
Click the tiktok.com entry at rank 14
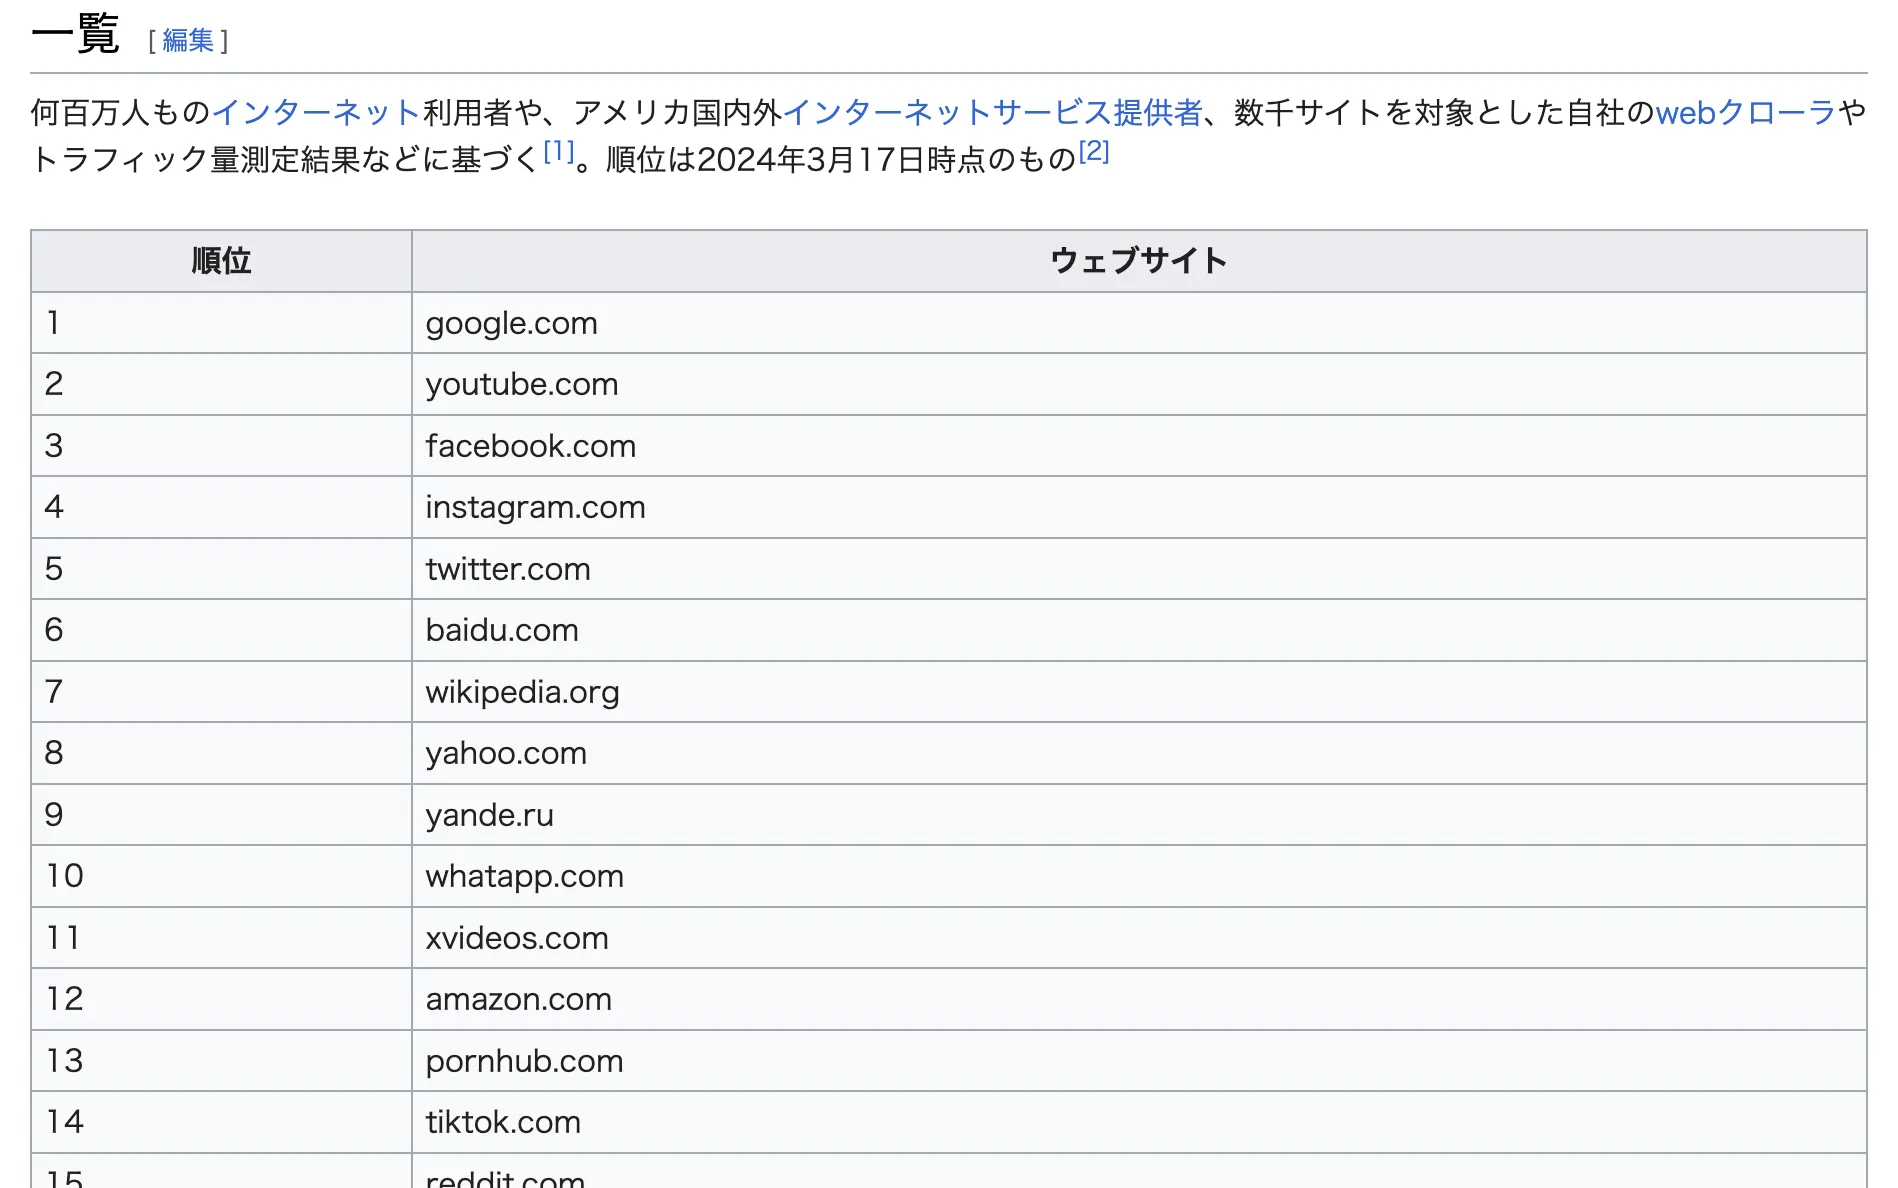(x=503, y=1122)
